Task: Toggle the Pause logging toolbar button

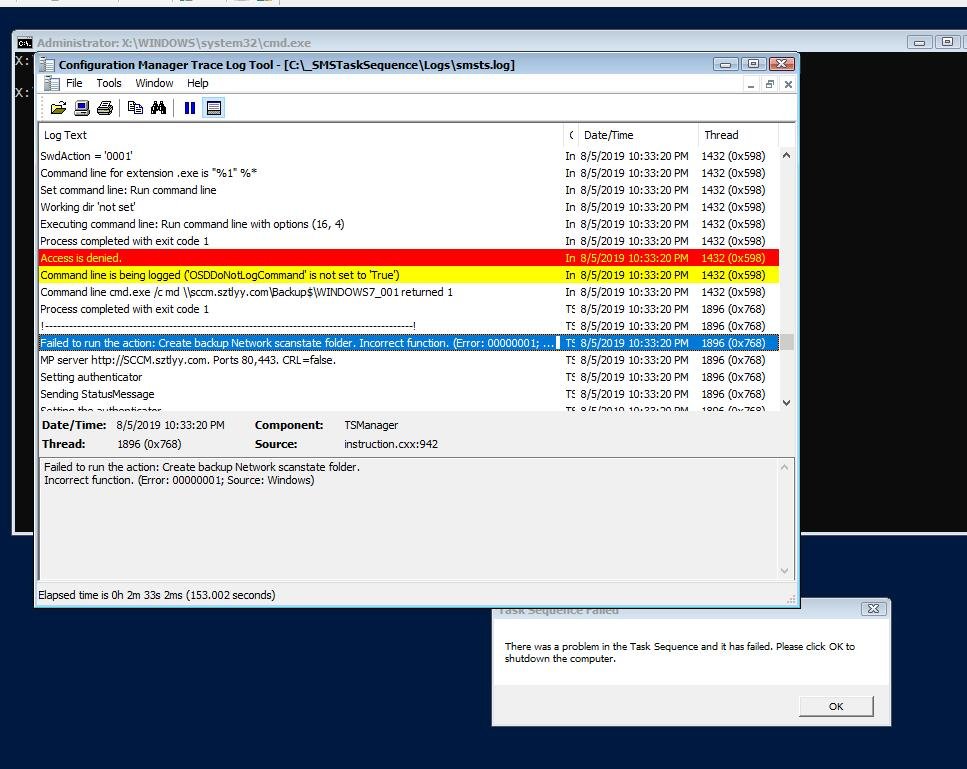Action: [x=190, y=108]
